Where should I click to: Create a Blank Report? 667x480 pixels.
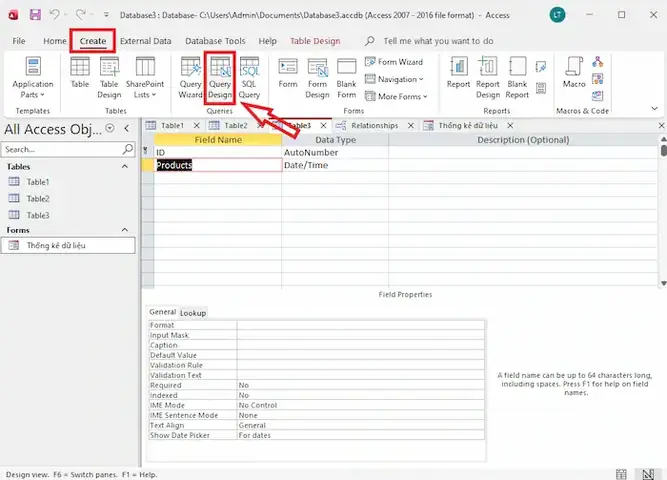point(517,77)
